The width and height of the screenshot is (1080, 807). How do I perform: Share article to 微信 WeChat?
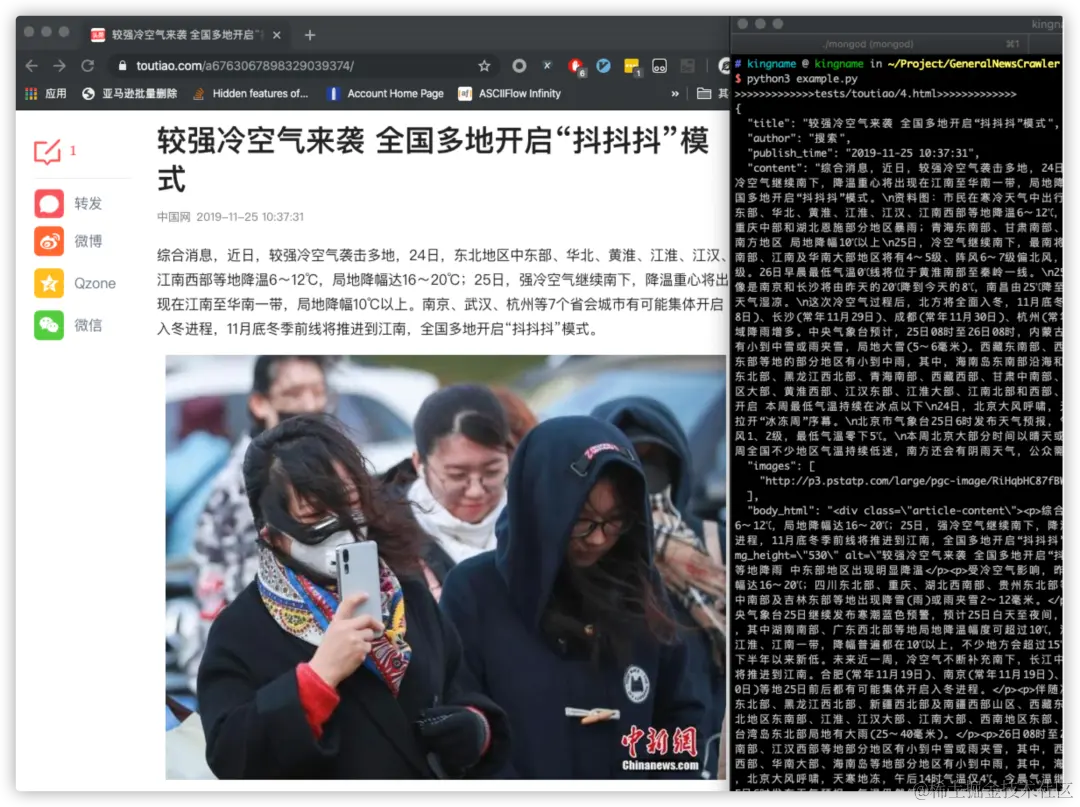[x=49, y=325]
